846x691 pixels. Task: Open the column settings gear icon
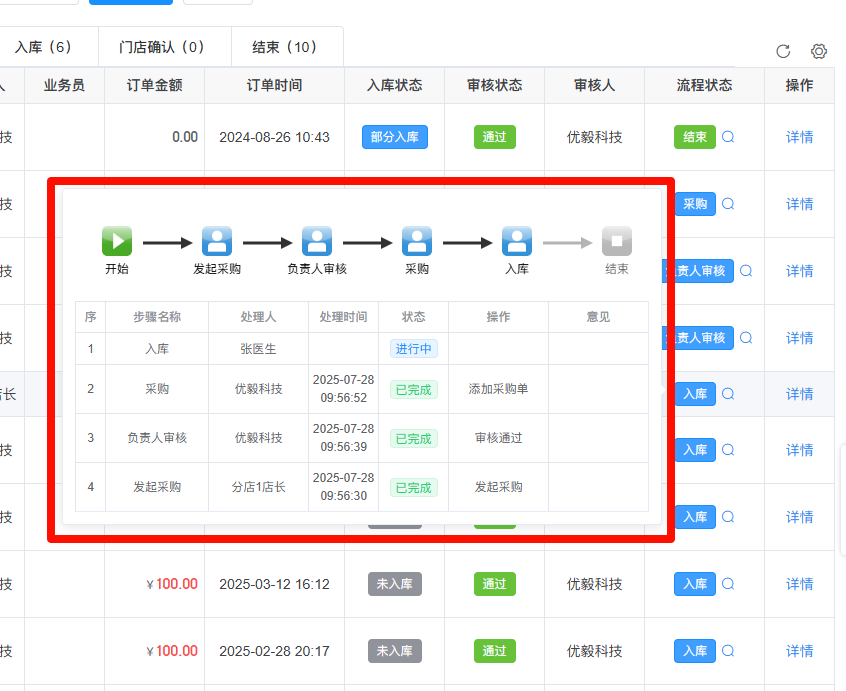pyautogui.click(x=819, y=51)
